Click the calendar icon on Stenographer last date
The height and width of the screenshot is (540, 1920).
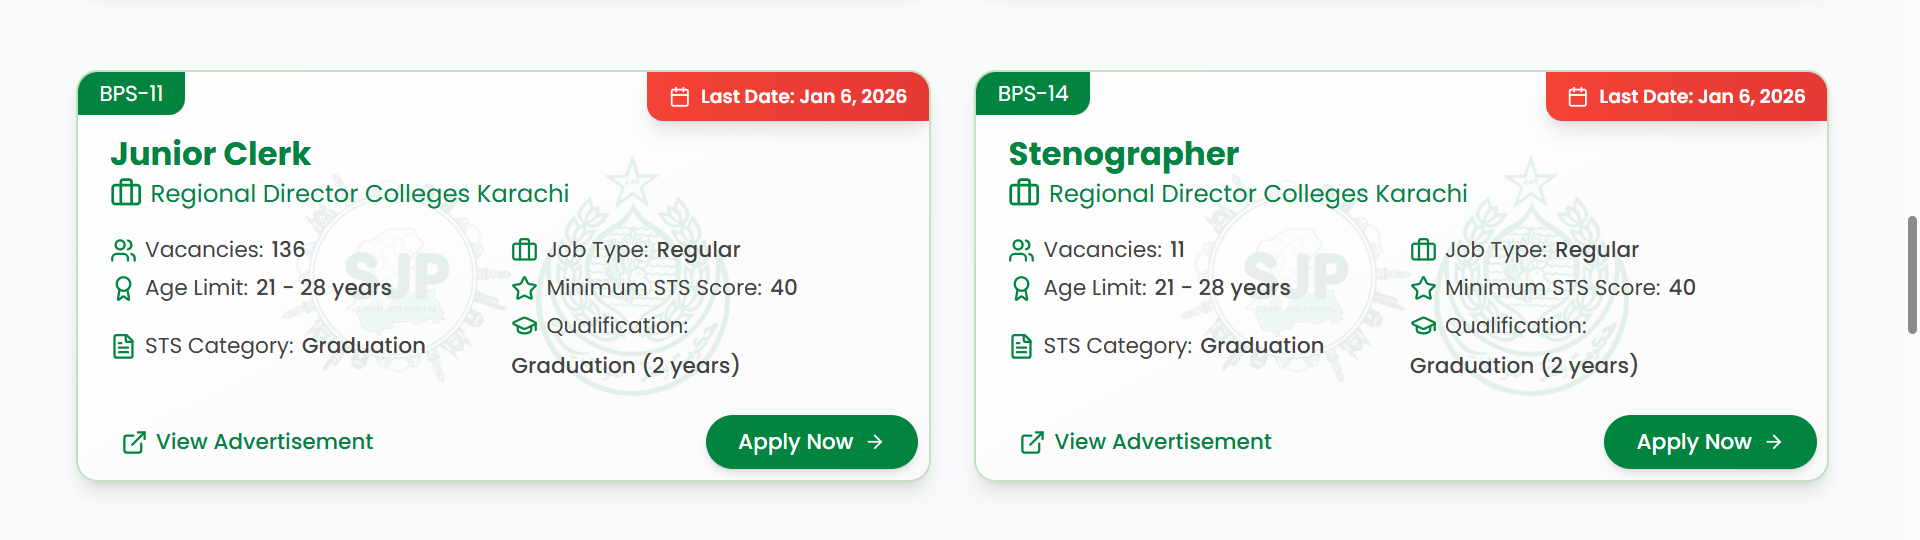coord(1578,97)
